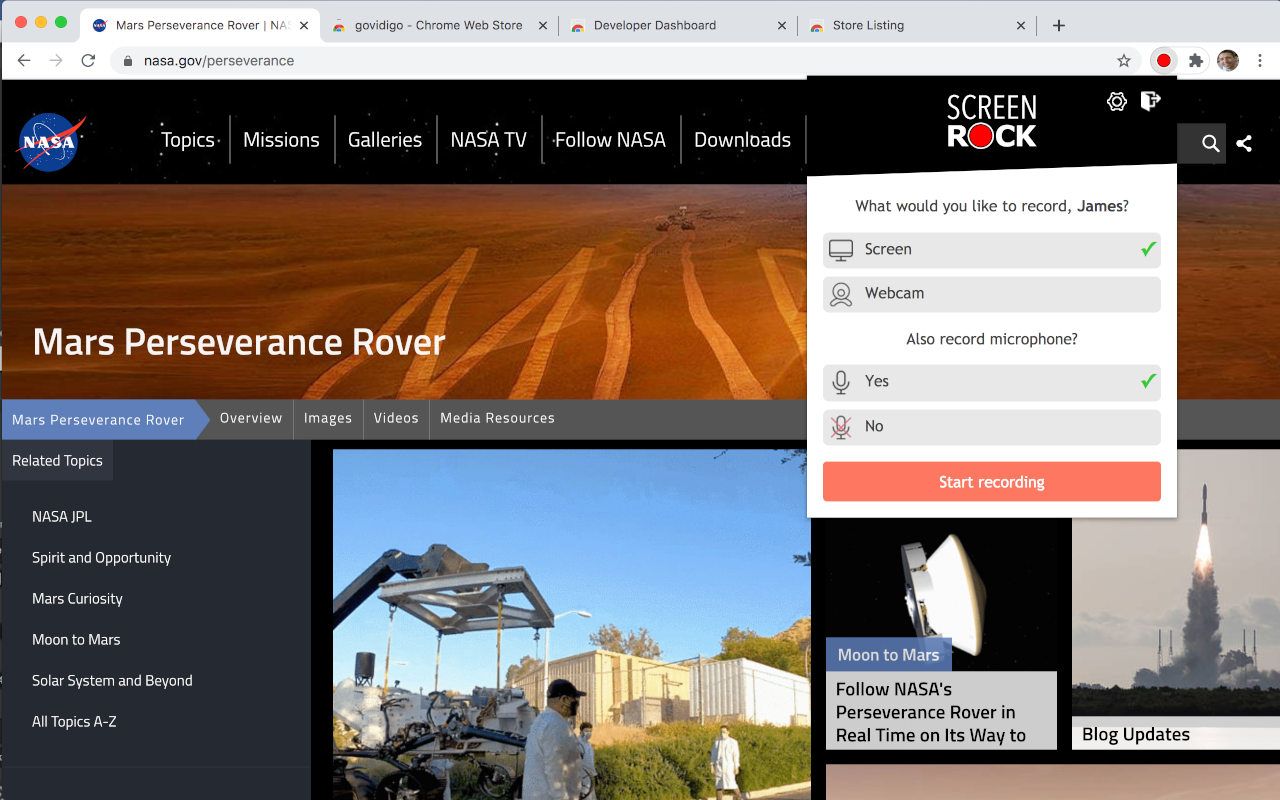Image resolution: width=1280 pixels, height=800 pixels.
Task: Close the Store Listing tab
Action: [1021, 26]
